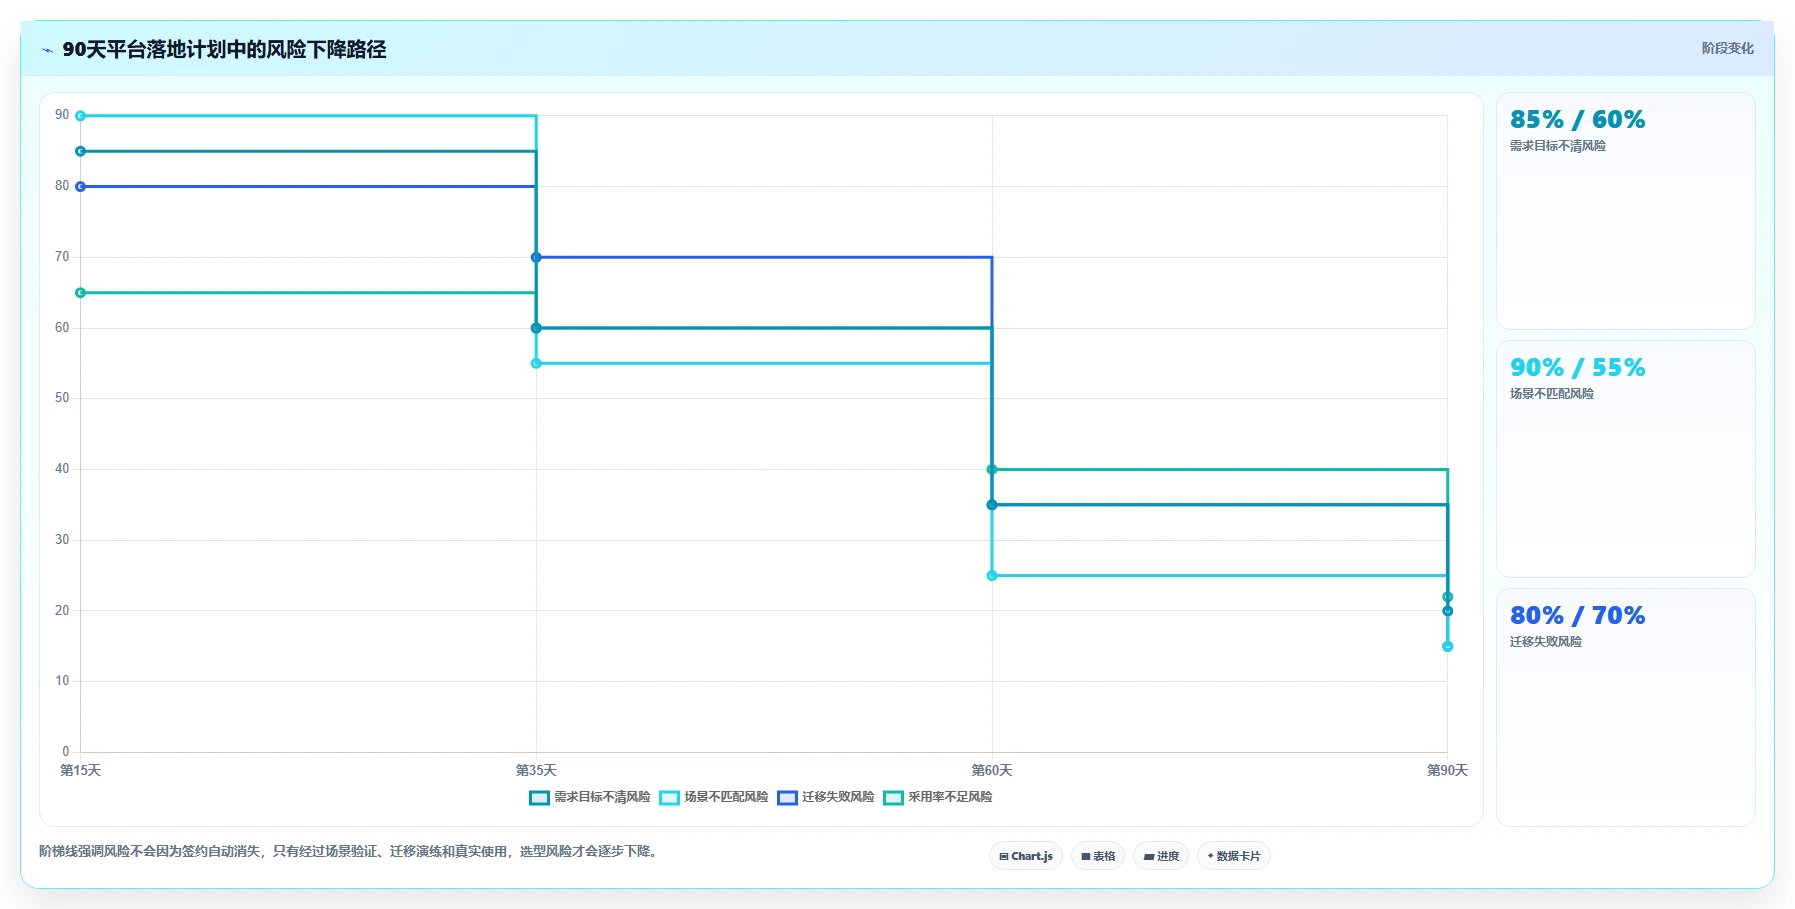
Task: Click the 采用率不足风险 point at 第60天
Action: [992, 469]
